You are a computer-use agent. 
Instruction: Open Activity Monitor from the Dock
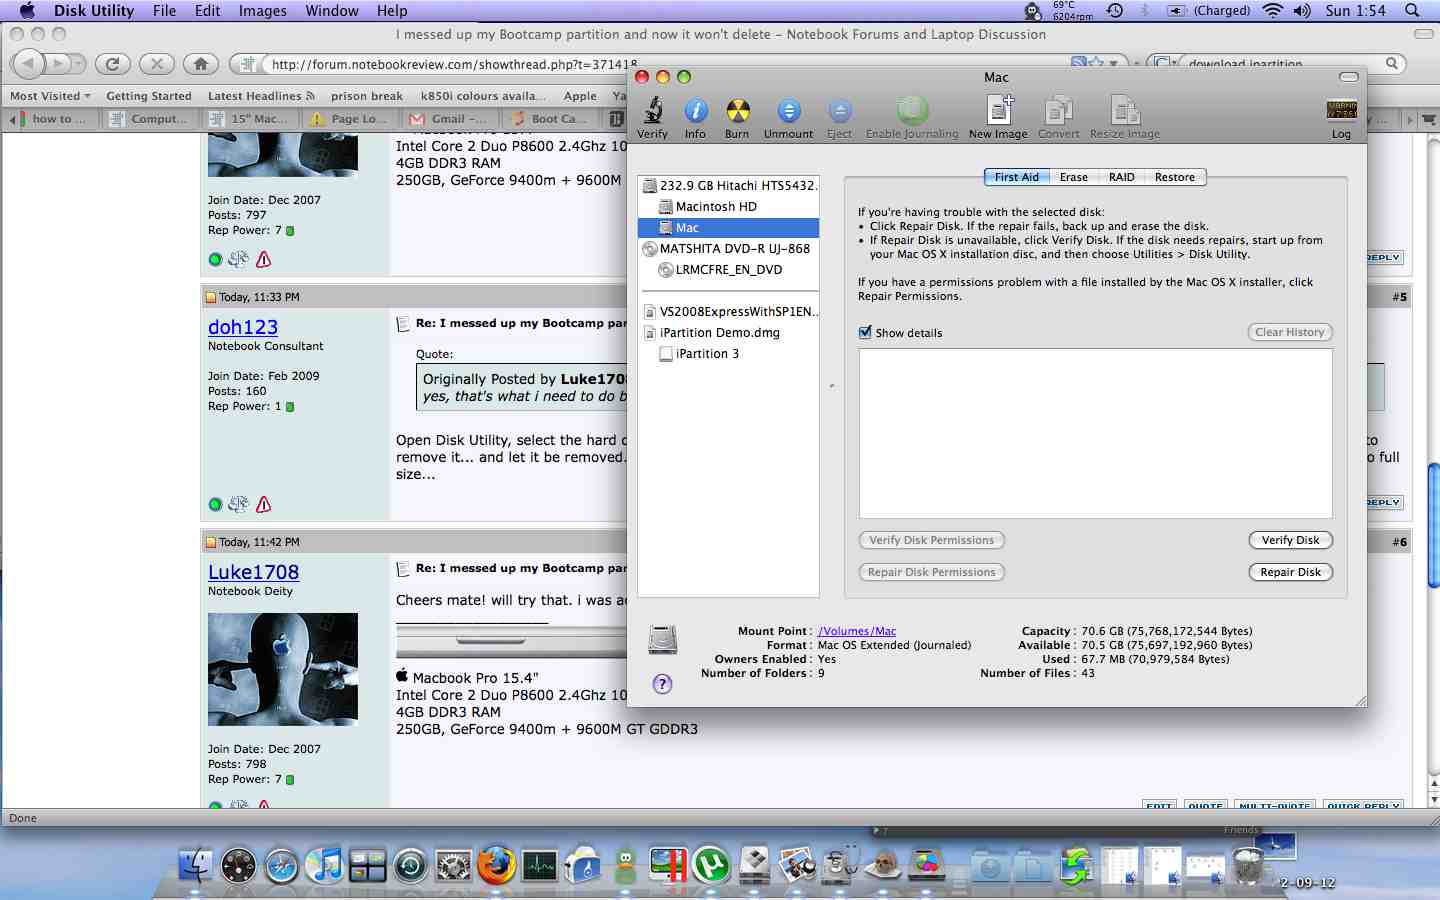click(x=539, y=865)
